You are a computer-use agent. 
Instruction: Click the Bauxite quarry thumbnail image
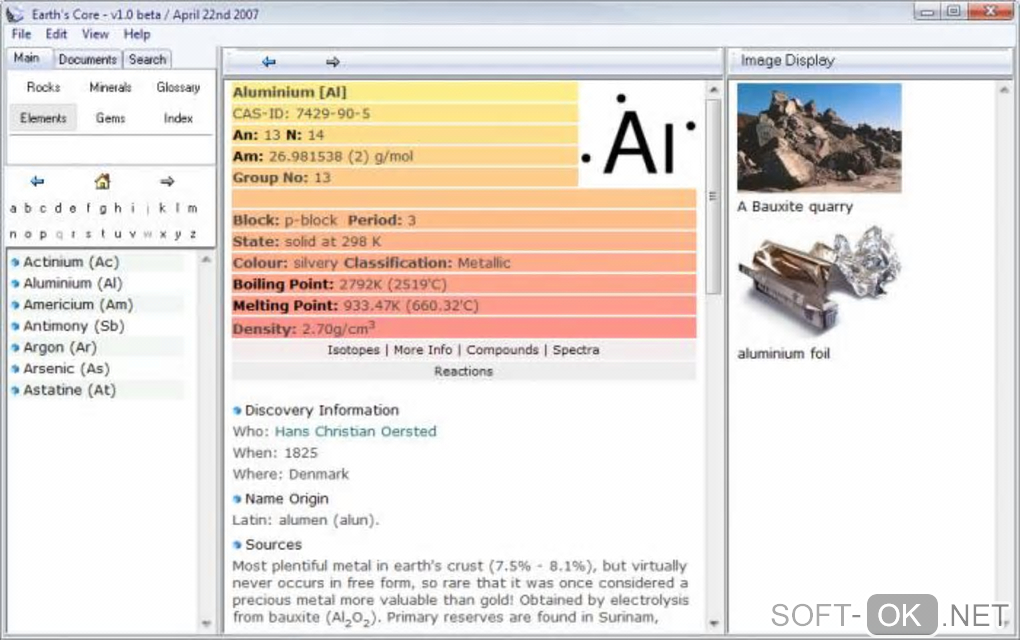tap(819, 138)
